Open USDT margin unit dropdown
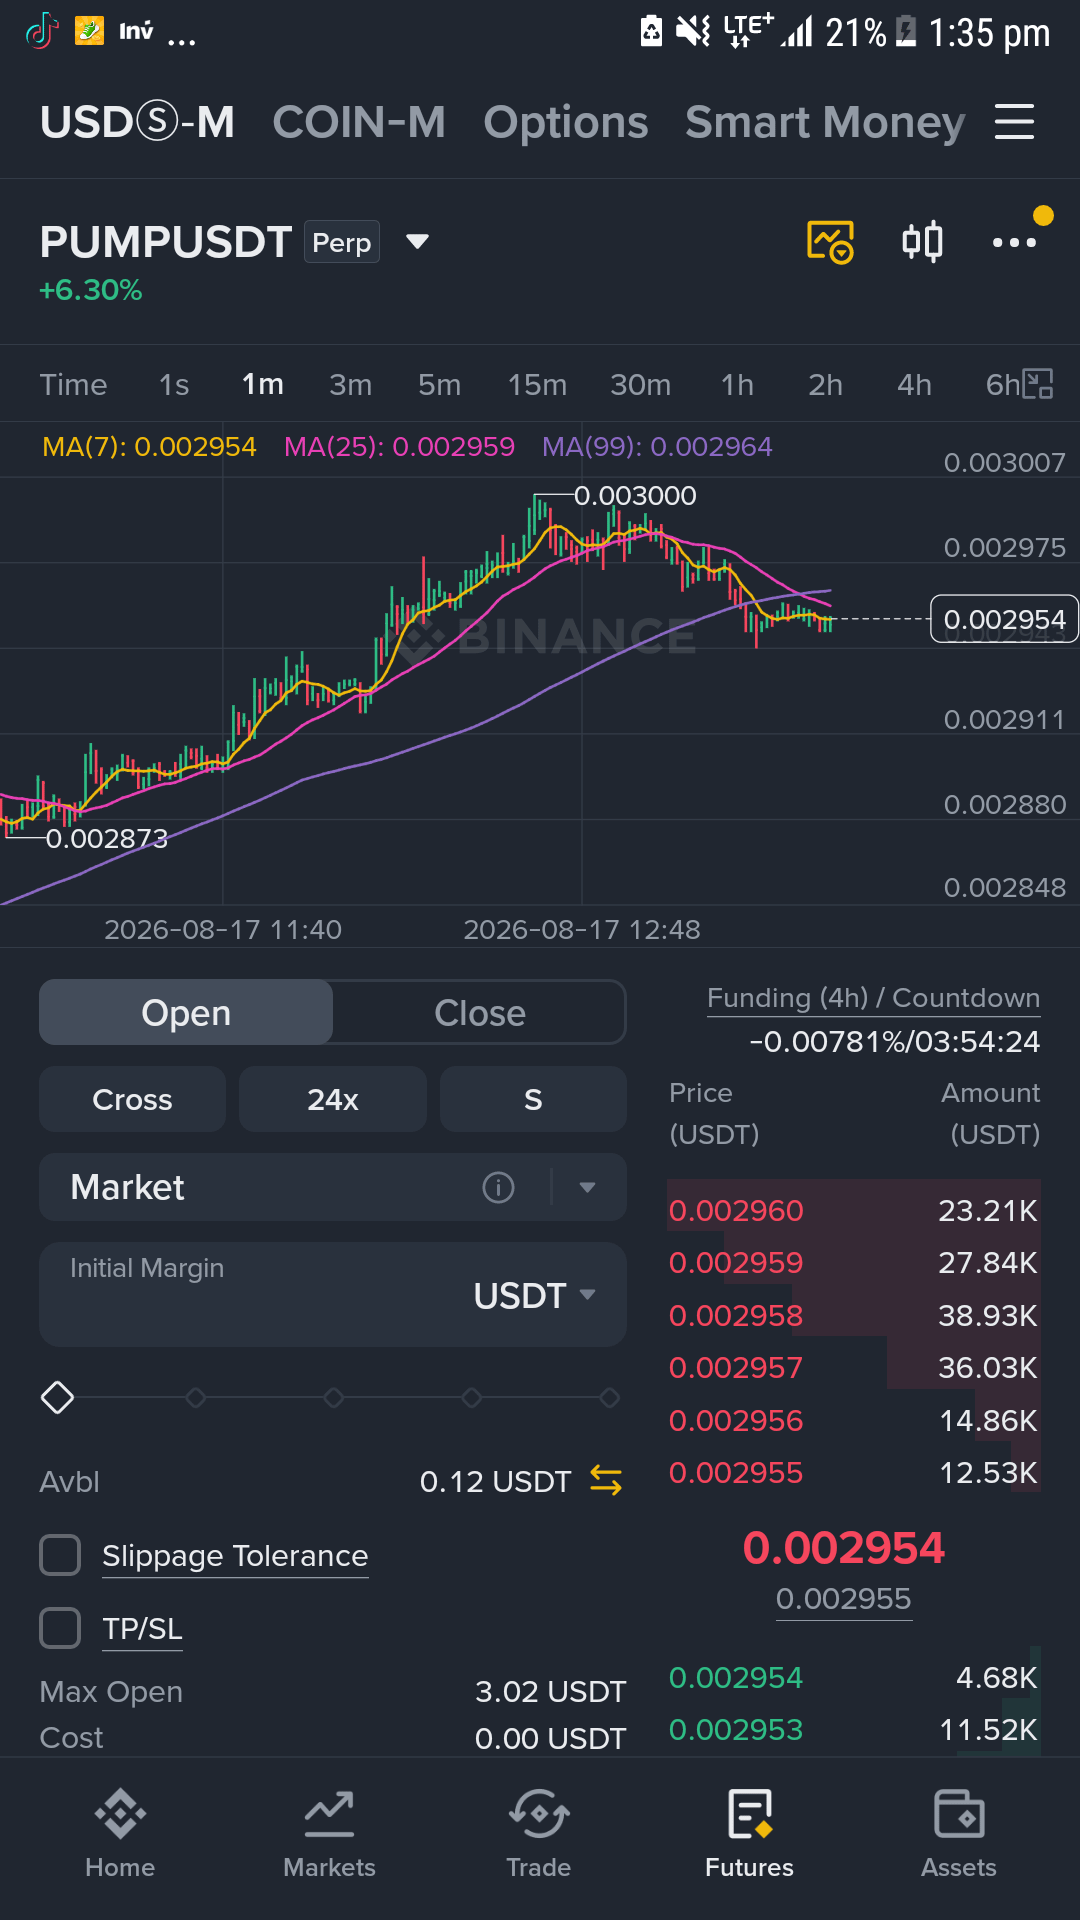 point(535,1295)
